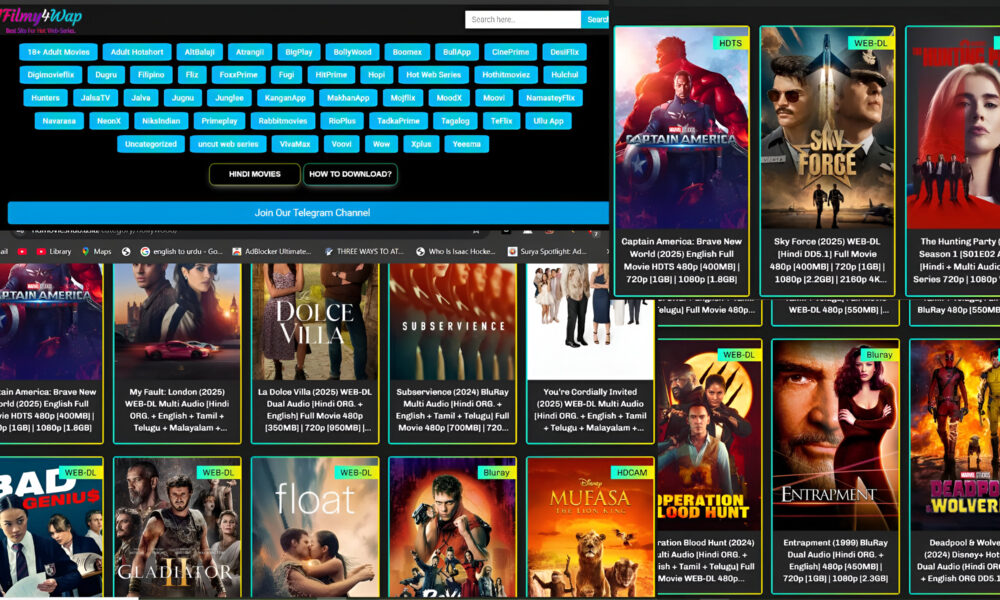Open the float movie poster

[314, 527]
